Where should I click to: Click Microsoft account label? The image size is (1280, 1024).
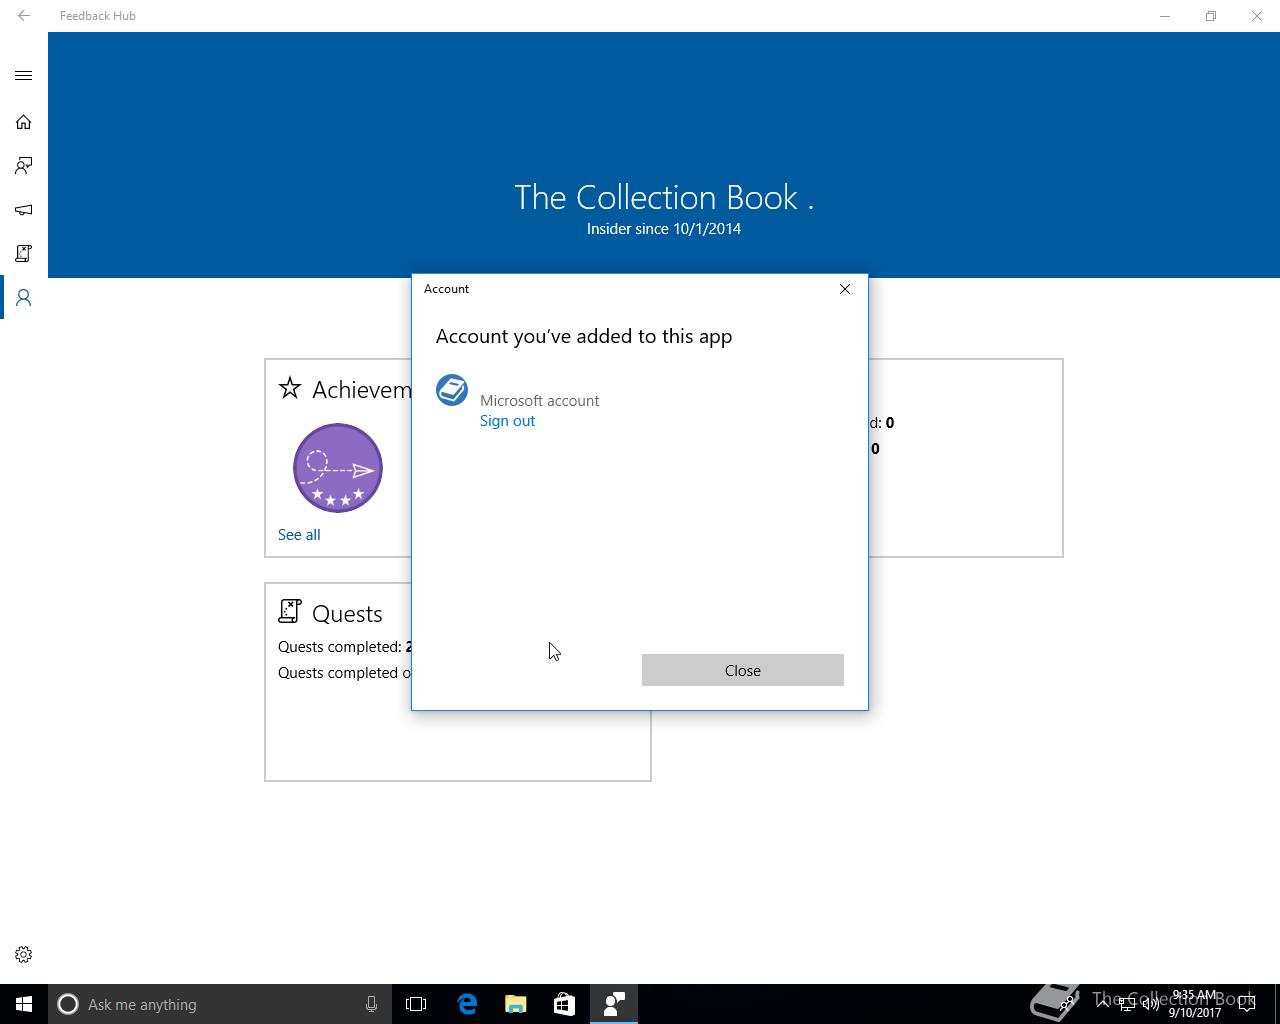[539, 400]
